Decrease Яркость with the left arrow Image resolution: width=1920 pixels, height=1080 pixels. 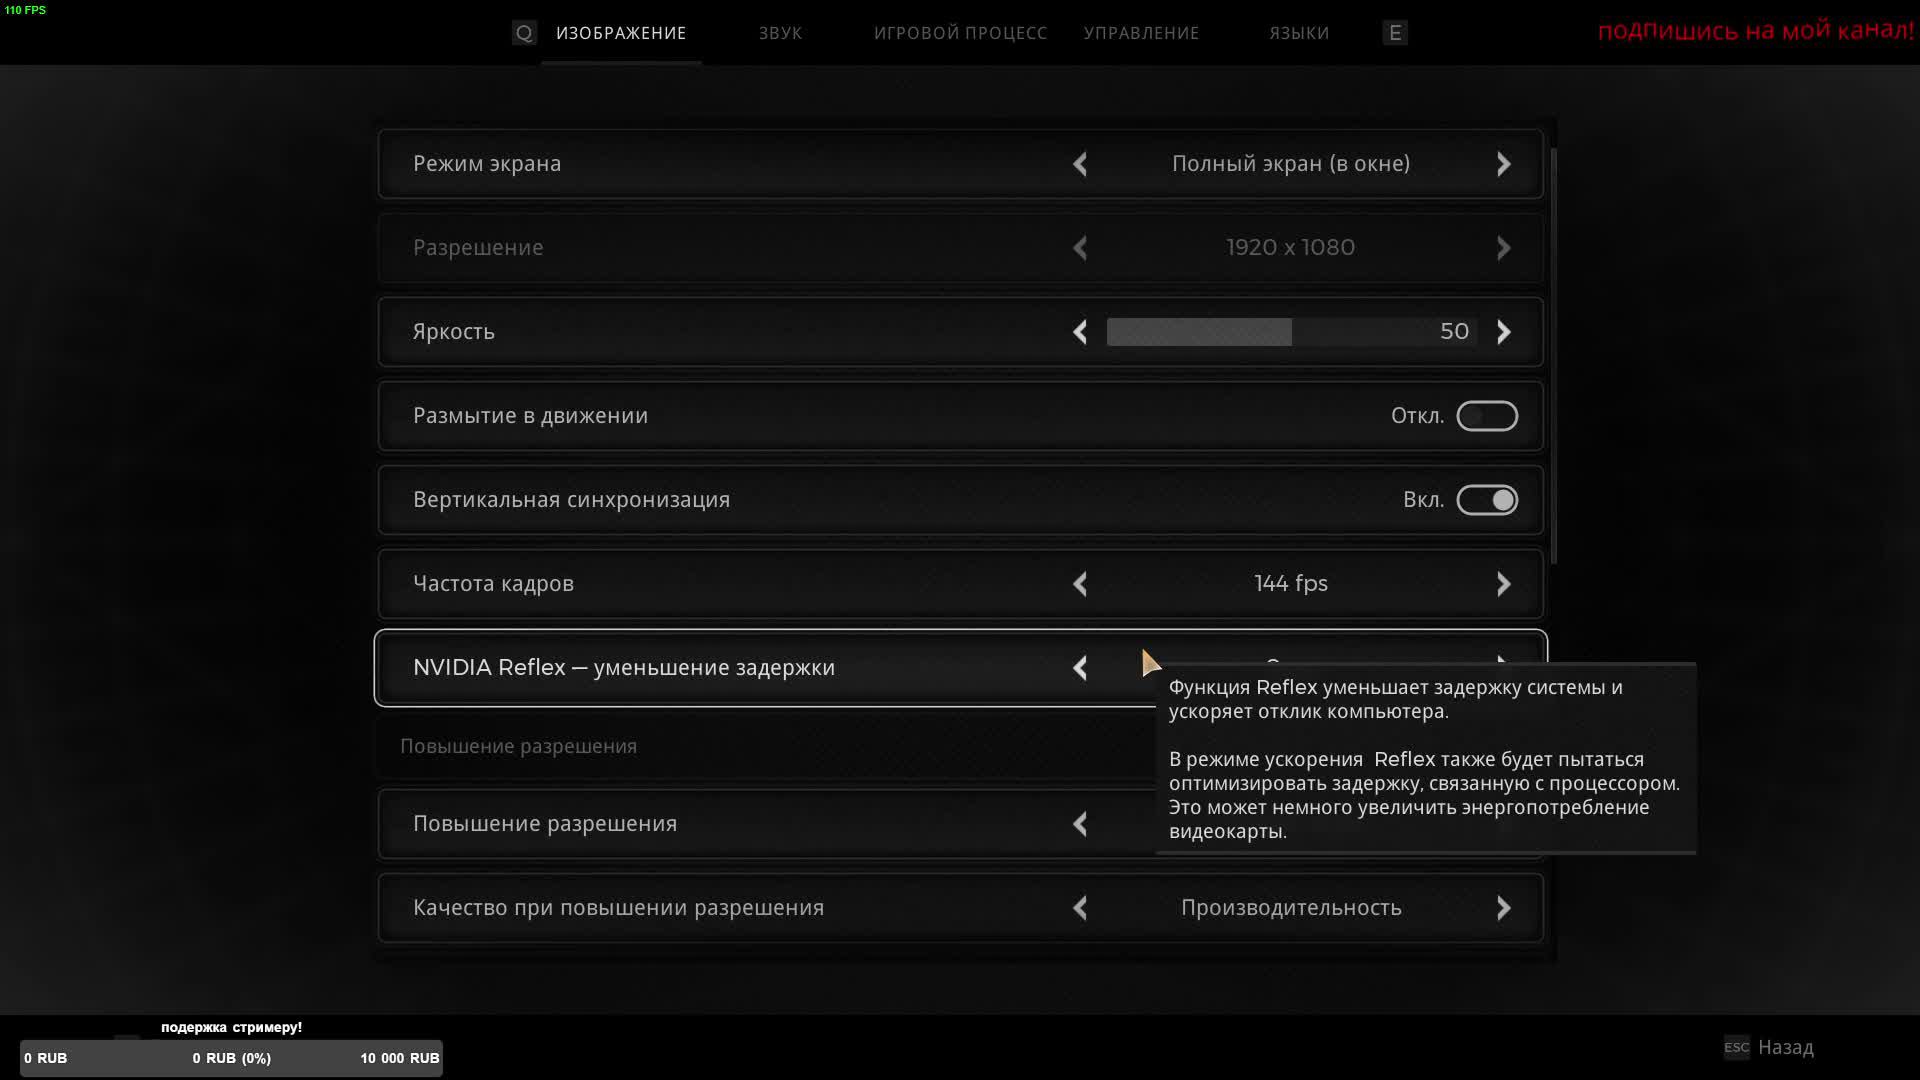(1080, 332)
